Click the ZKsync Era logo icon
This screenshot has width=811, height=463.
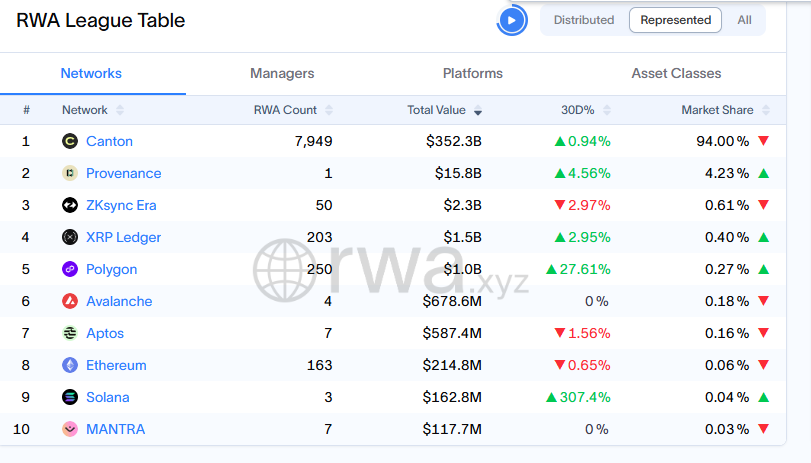tap(70, 205)
